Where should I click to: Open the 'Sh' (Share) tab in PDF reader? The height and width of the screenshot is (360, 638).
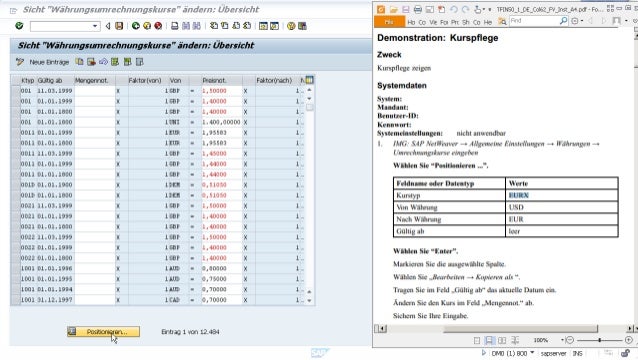(x=466, y=22)
